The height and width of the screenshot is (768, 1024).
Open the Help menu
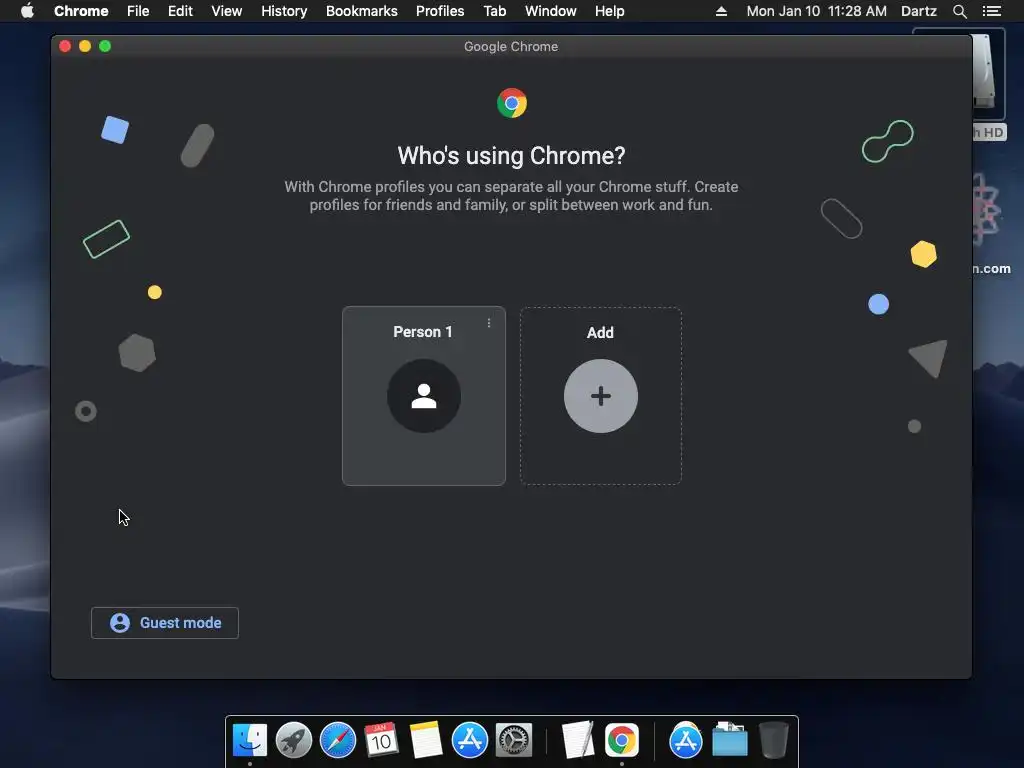click(x=609, y=11)
